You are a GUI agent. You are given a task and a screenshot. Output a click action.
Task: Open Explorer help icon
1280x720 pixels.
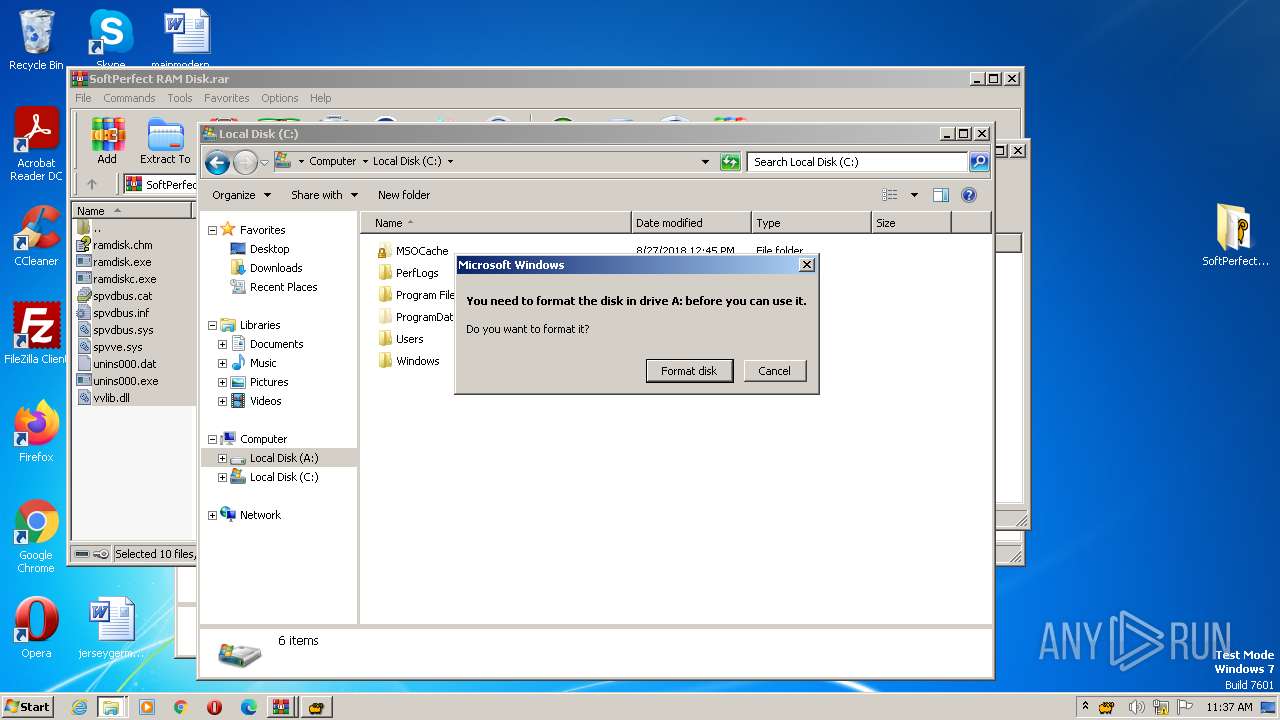pyautogui.click(x=968, y=195)
